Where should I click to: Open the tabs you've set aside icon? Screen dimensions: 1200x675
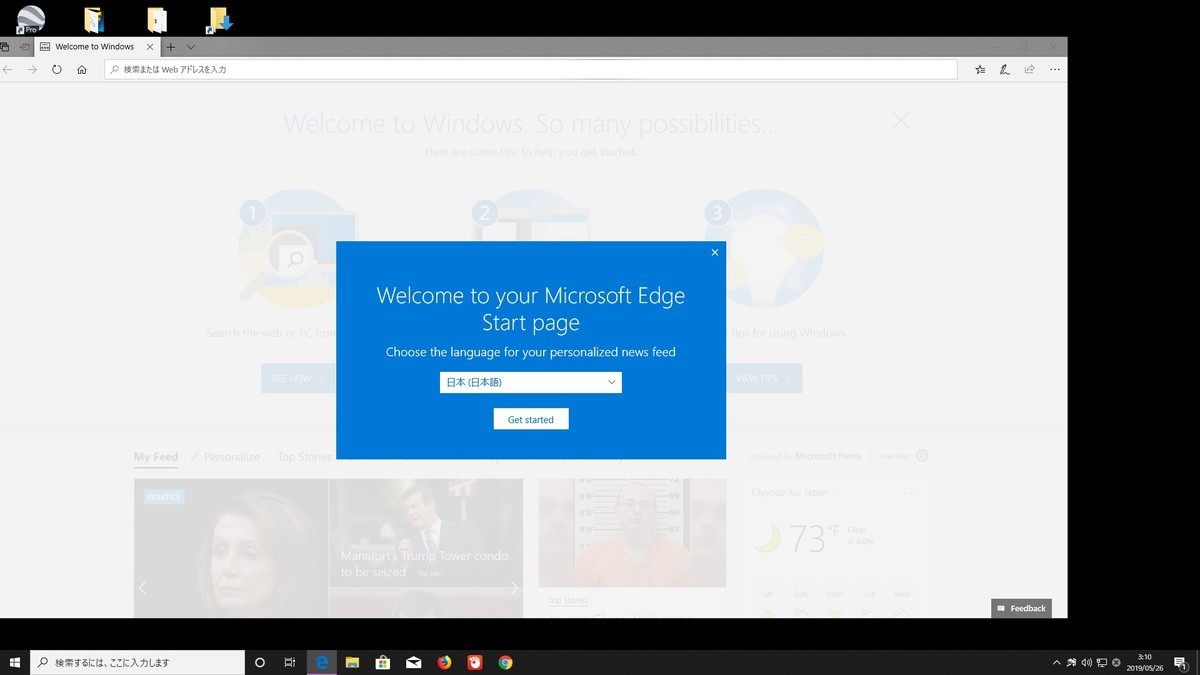(x=5, y=47)
